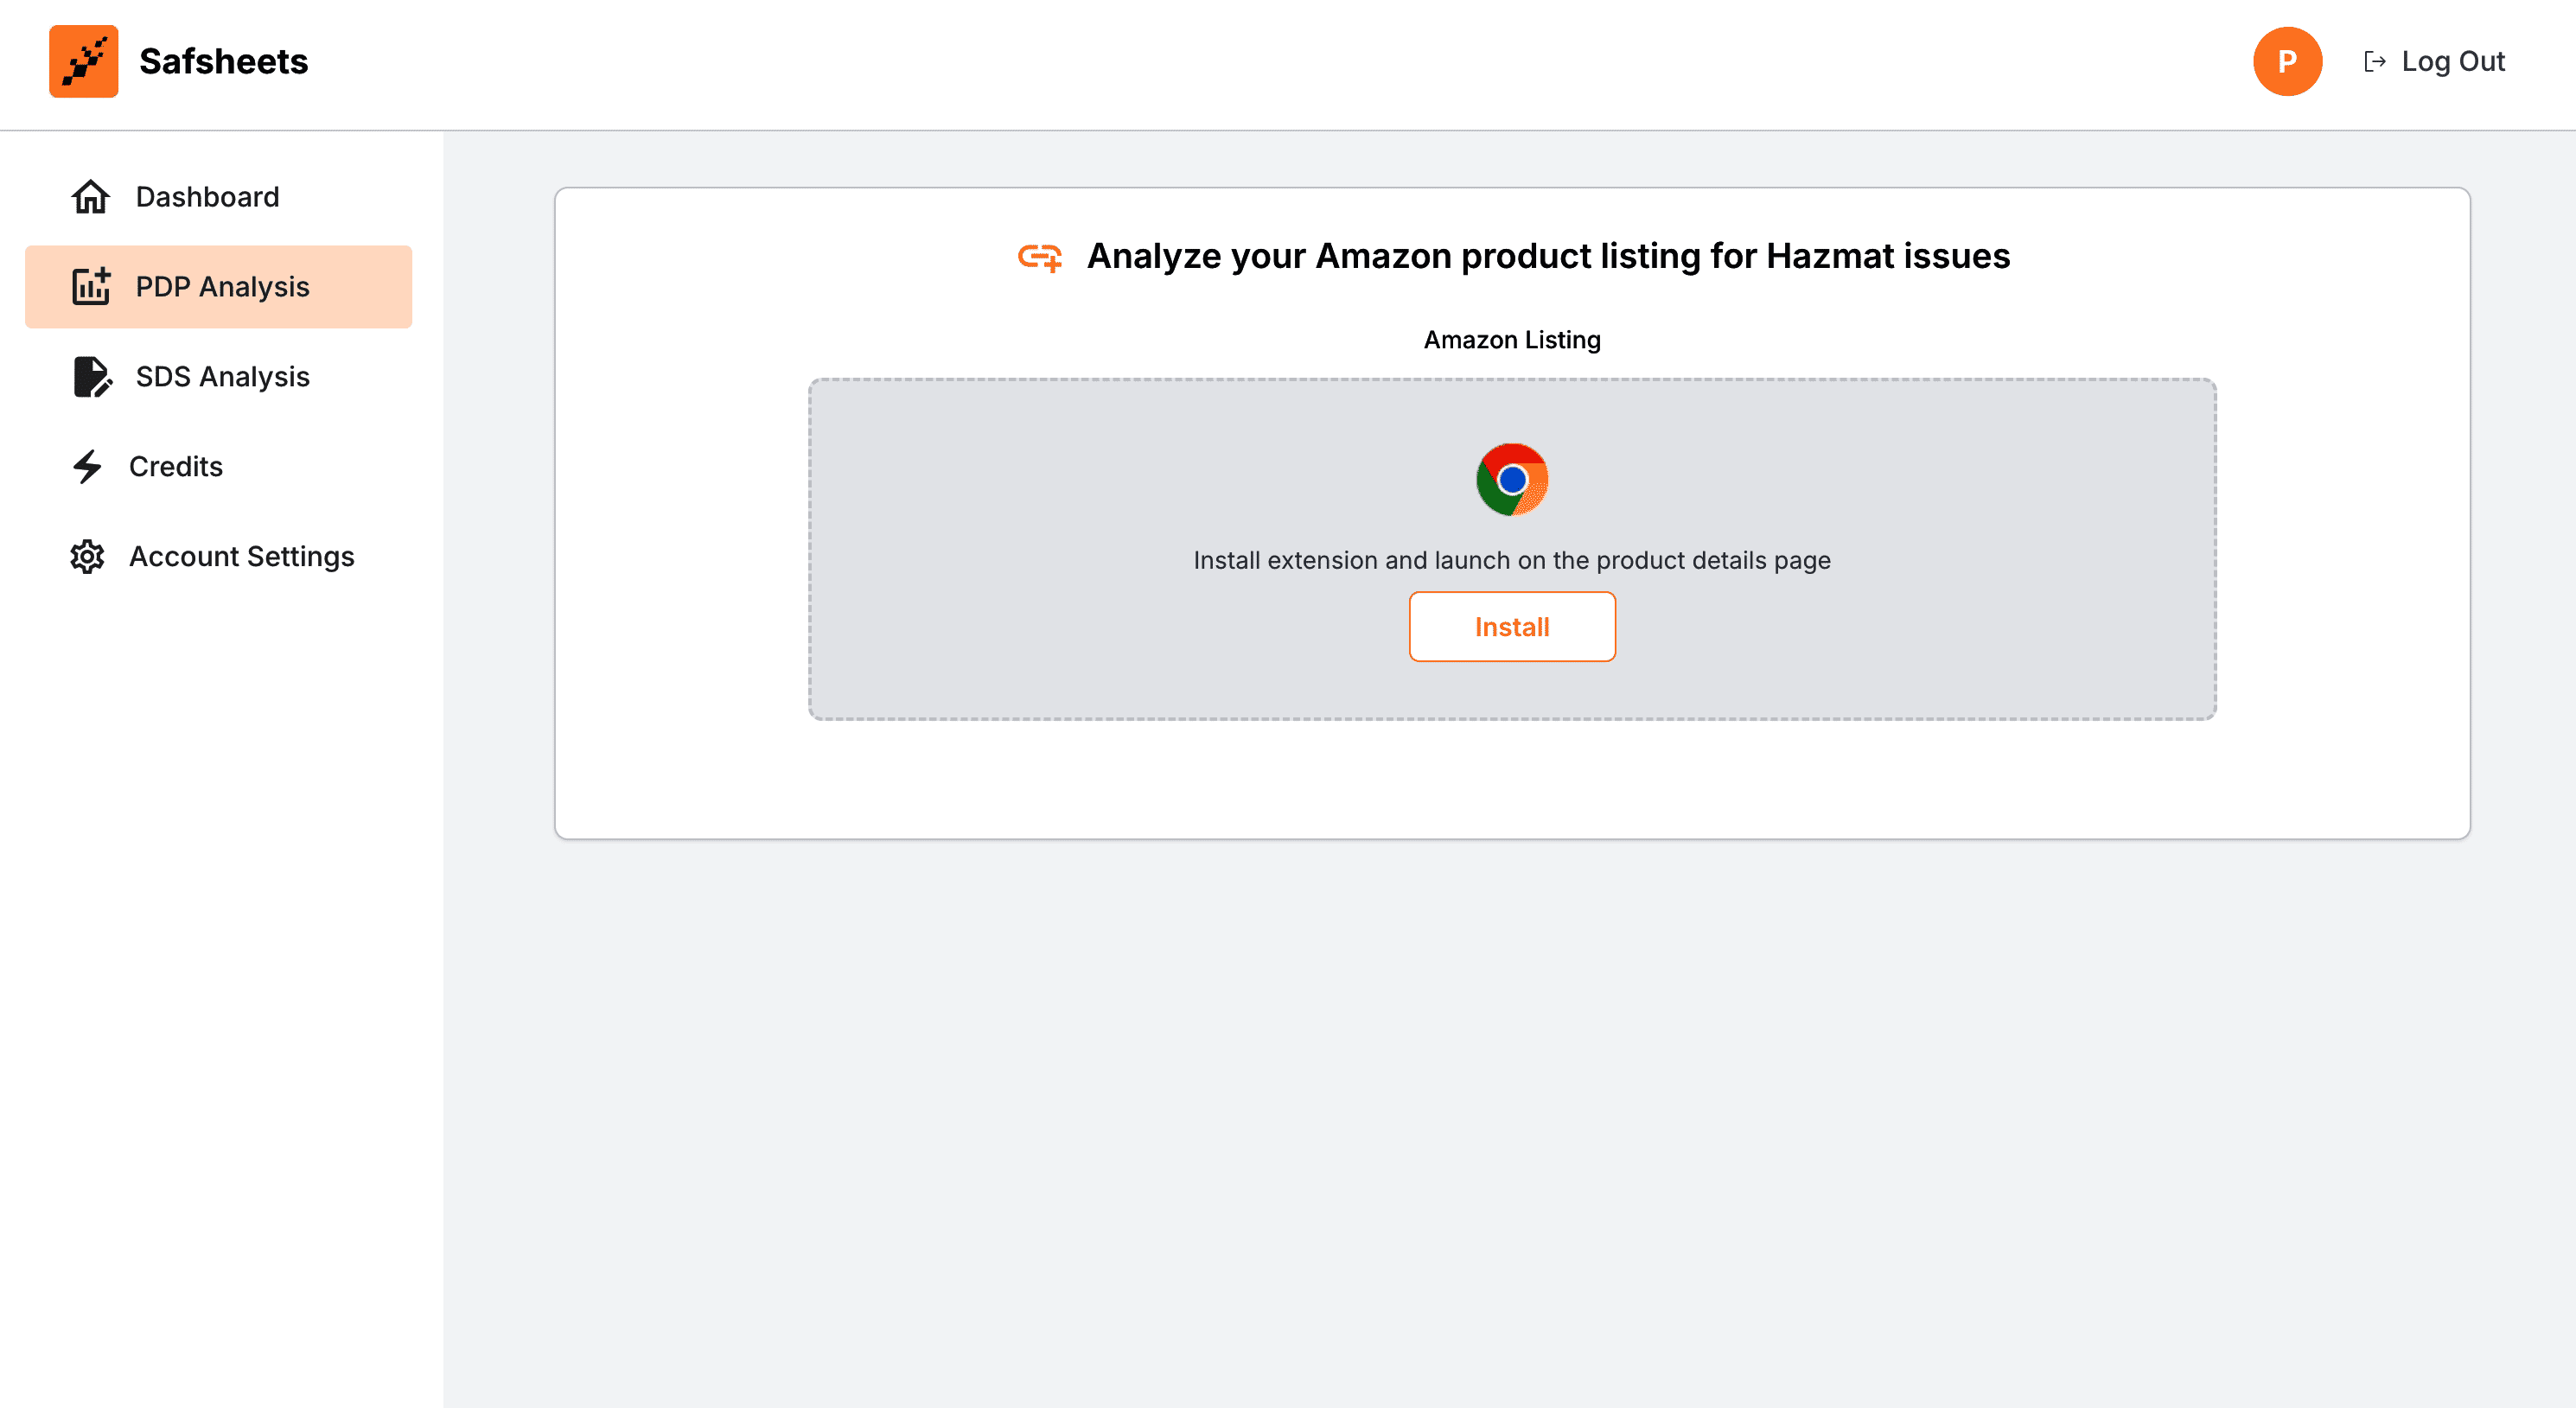Click the Credits lightning bolt icon
The image size is (2576, 1408).
88,467
